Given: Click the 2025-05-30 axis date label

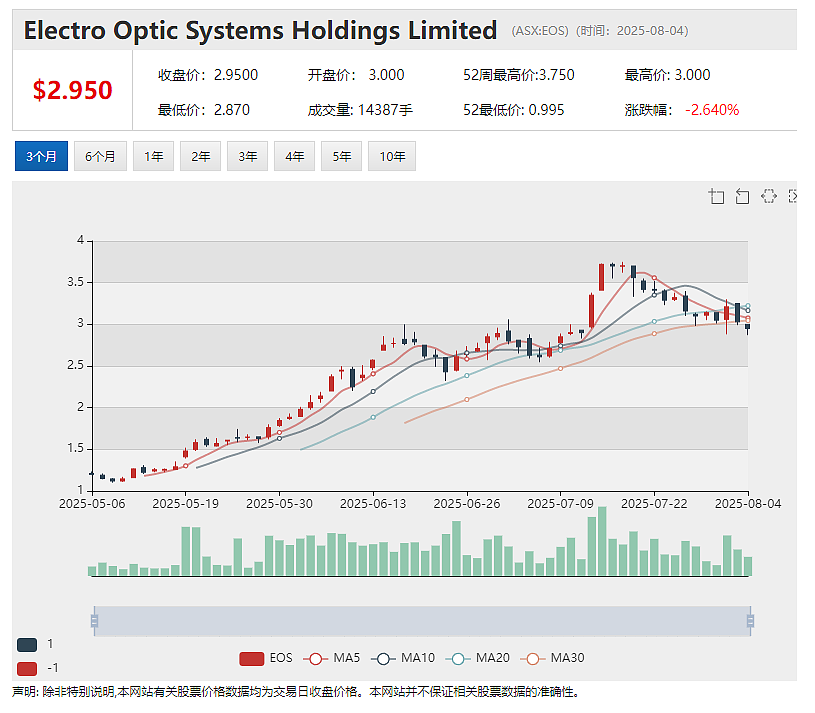Looking at the screenshot, I should (x=279, y=504).
